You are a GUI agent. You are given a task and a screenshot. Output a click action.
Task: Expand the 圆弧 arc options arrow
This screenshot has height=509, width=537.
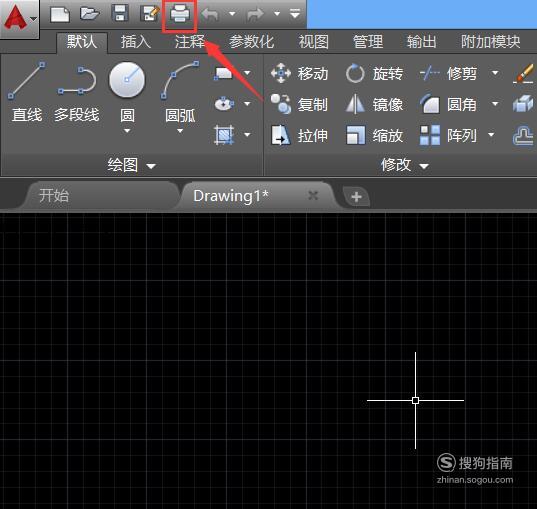click(180, 131)
